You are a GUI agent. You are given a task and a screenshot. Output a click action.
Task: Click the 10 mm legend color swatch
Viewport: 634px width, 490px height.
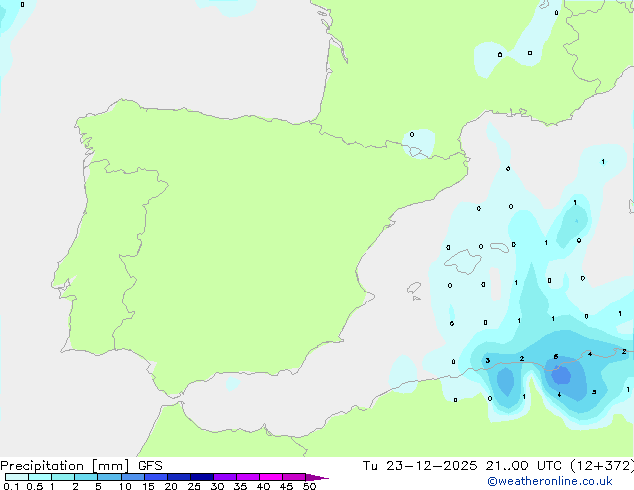(x=132, y=477)
